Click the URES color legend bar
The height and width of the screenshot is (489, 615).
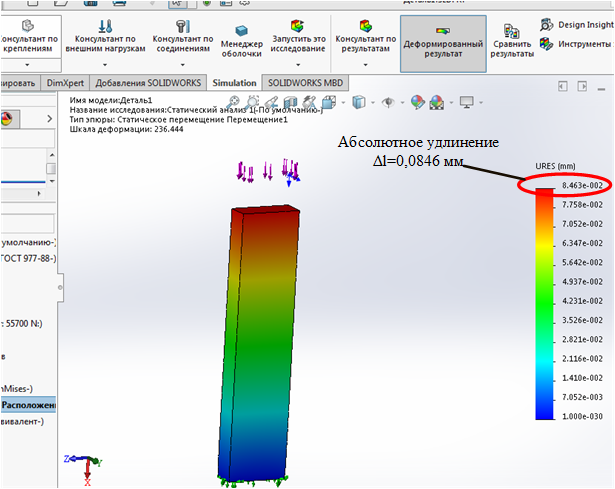[546, 300]
